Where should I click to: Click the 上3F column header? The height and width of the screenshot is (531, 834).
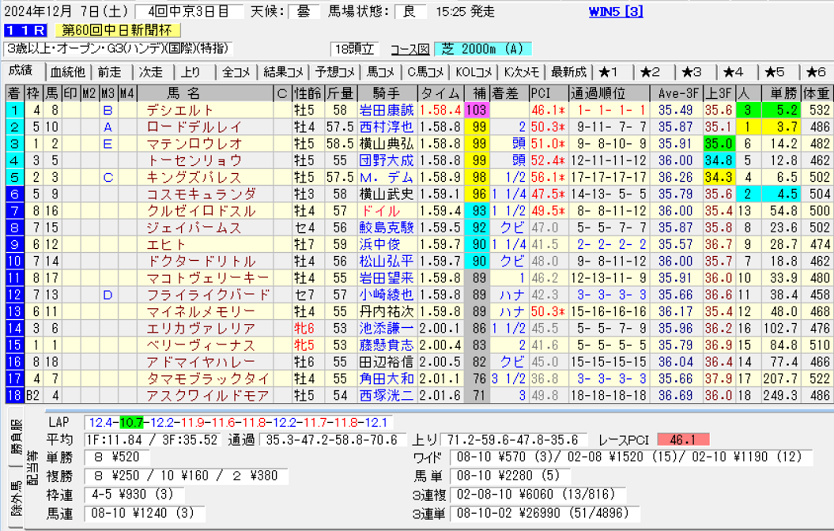717,93
